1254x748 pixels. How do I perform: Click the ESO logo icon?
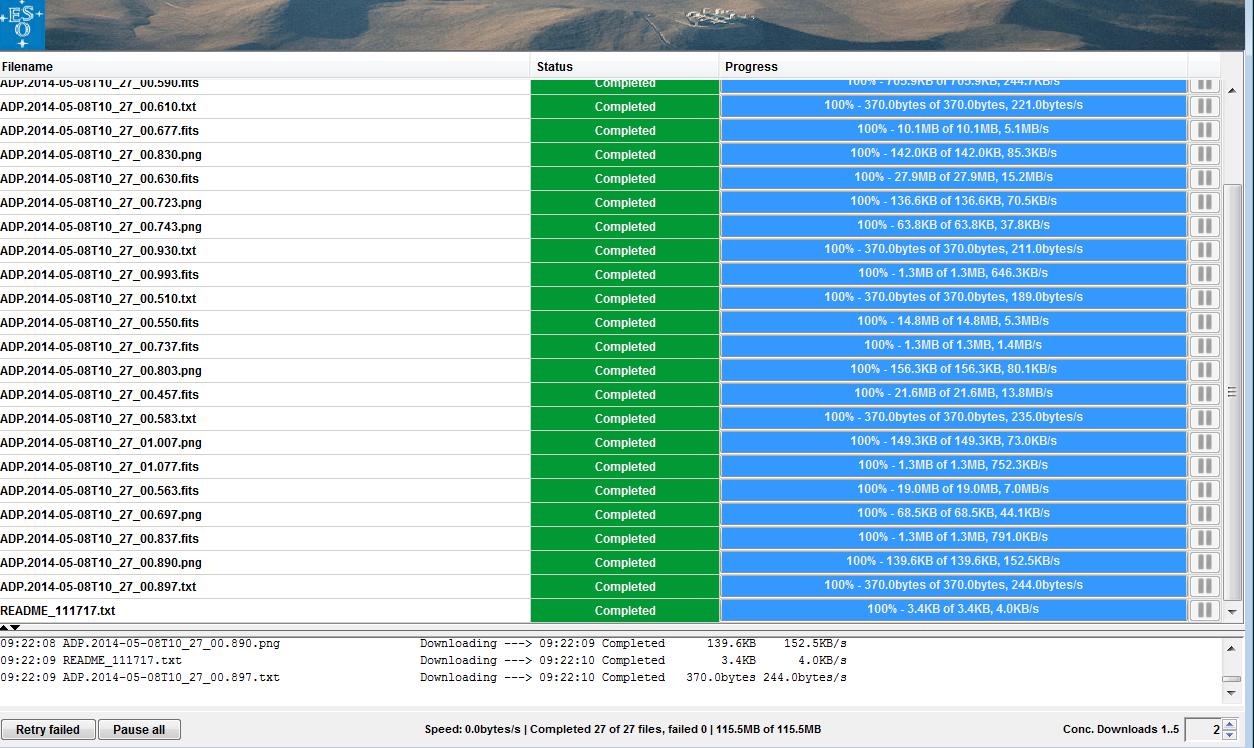coord(22,25)
